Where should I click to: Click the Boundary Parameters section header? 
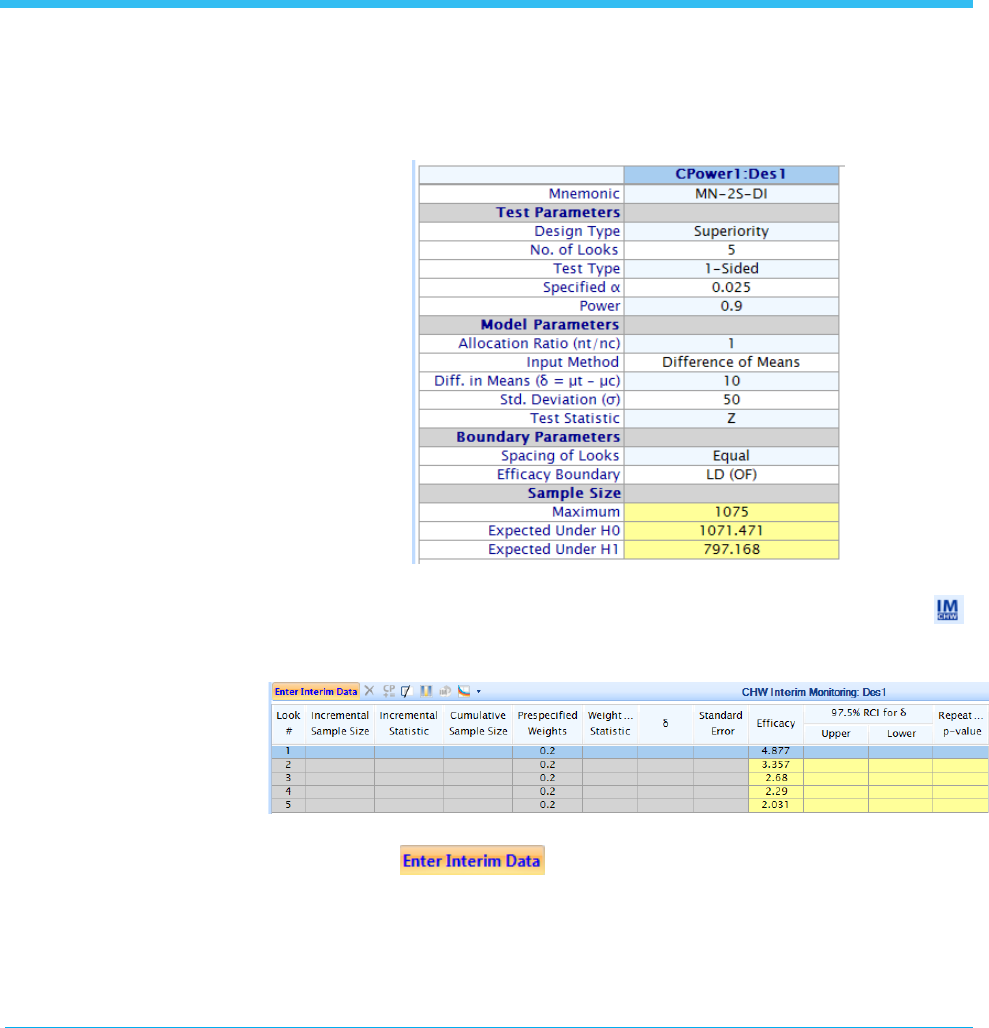(x=538, y=437)
